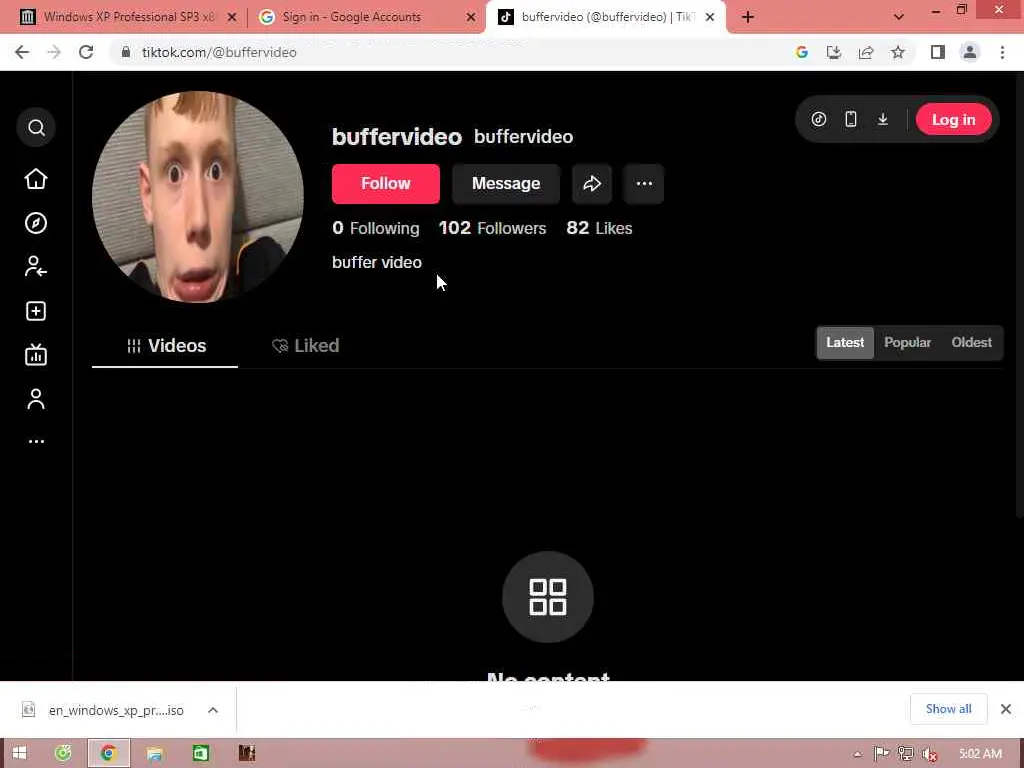Open the Chrome profile avatar
Viewport: 1024px width, 768px height.
(x=970, y=52)
